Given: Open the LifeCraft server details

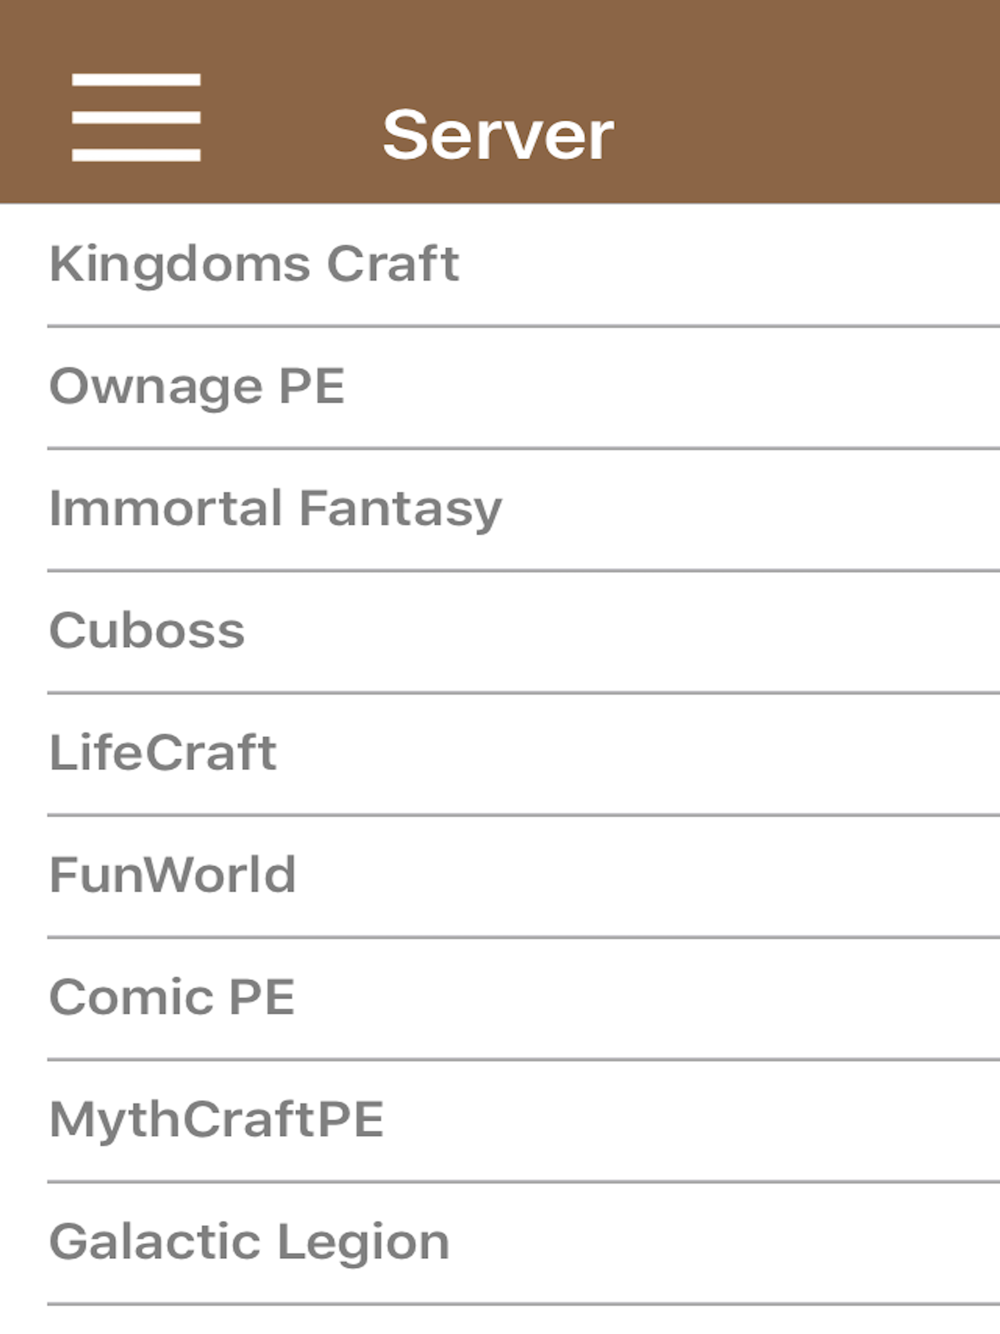Looking at the screenshot, I should tap(500, 753).
